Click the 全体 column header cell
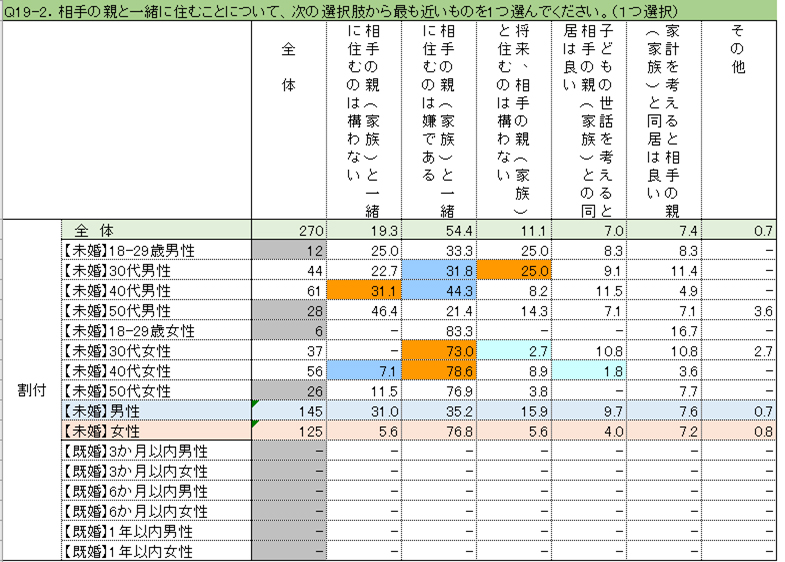 point(288,118)
